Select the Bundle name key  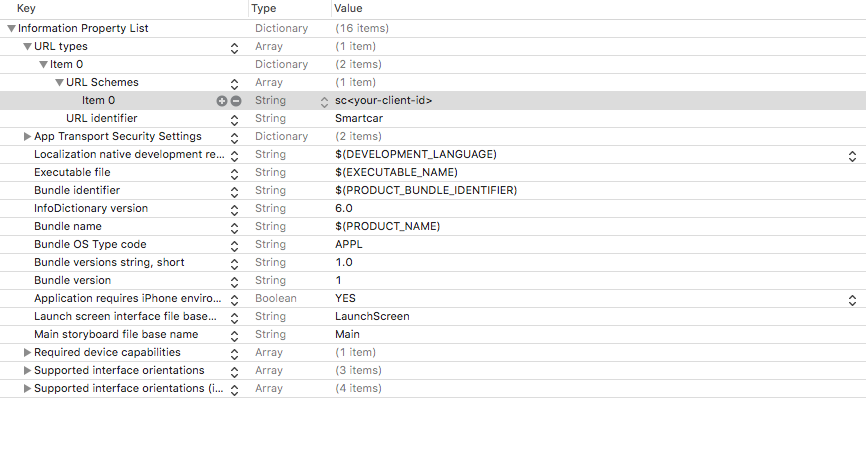point(67,226)
